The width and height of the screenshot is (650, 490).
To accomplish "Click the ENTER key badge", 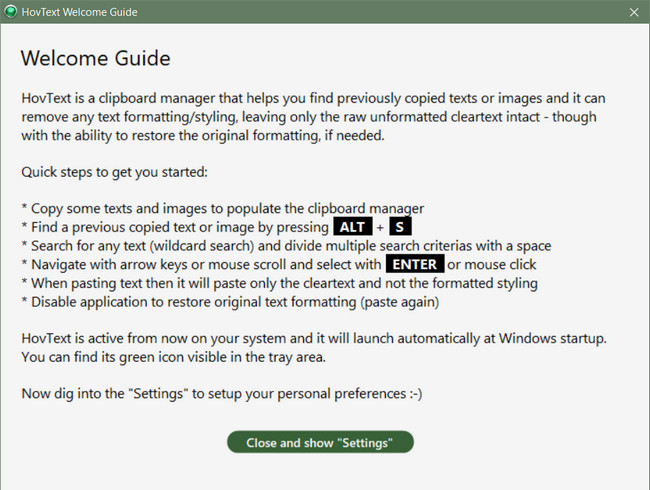I will click(x=415, y=264).
